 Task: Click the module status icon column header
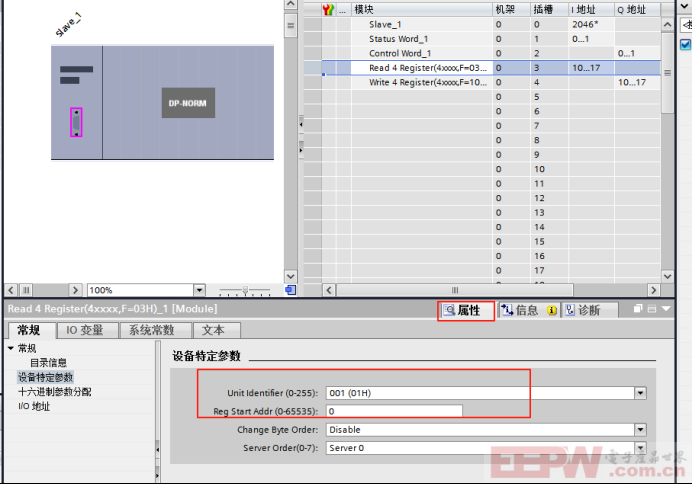click(x=328, y=9)
